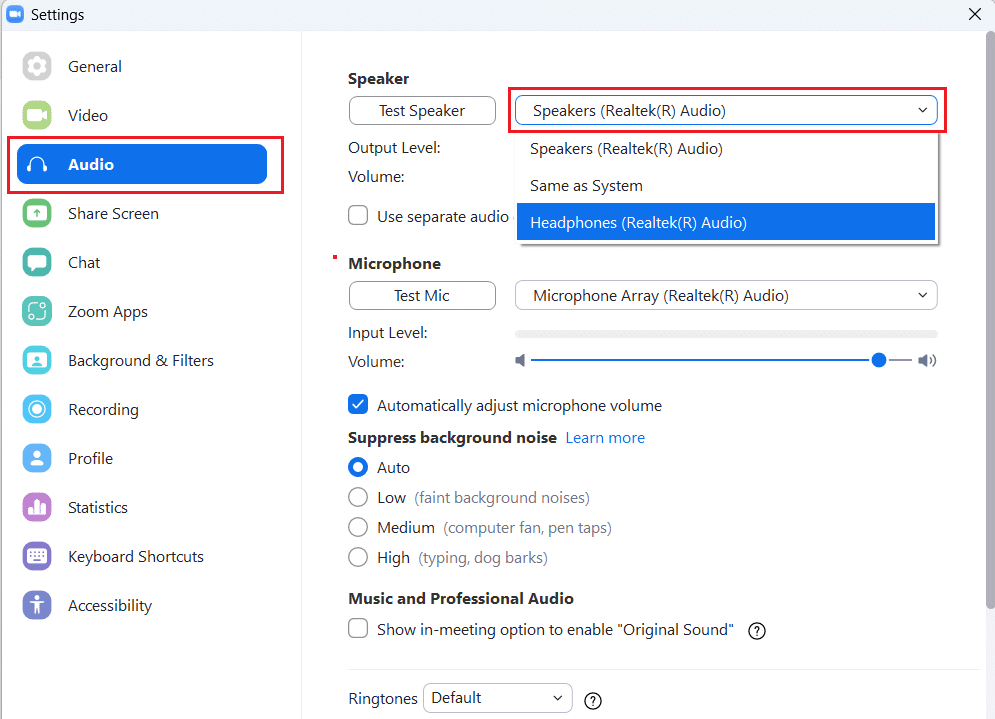Choose Same as System speaker option
The width and height of the screenshot is (995, 719).
coord(726,185)
